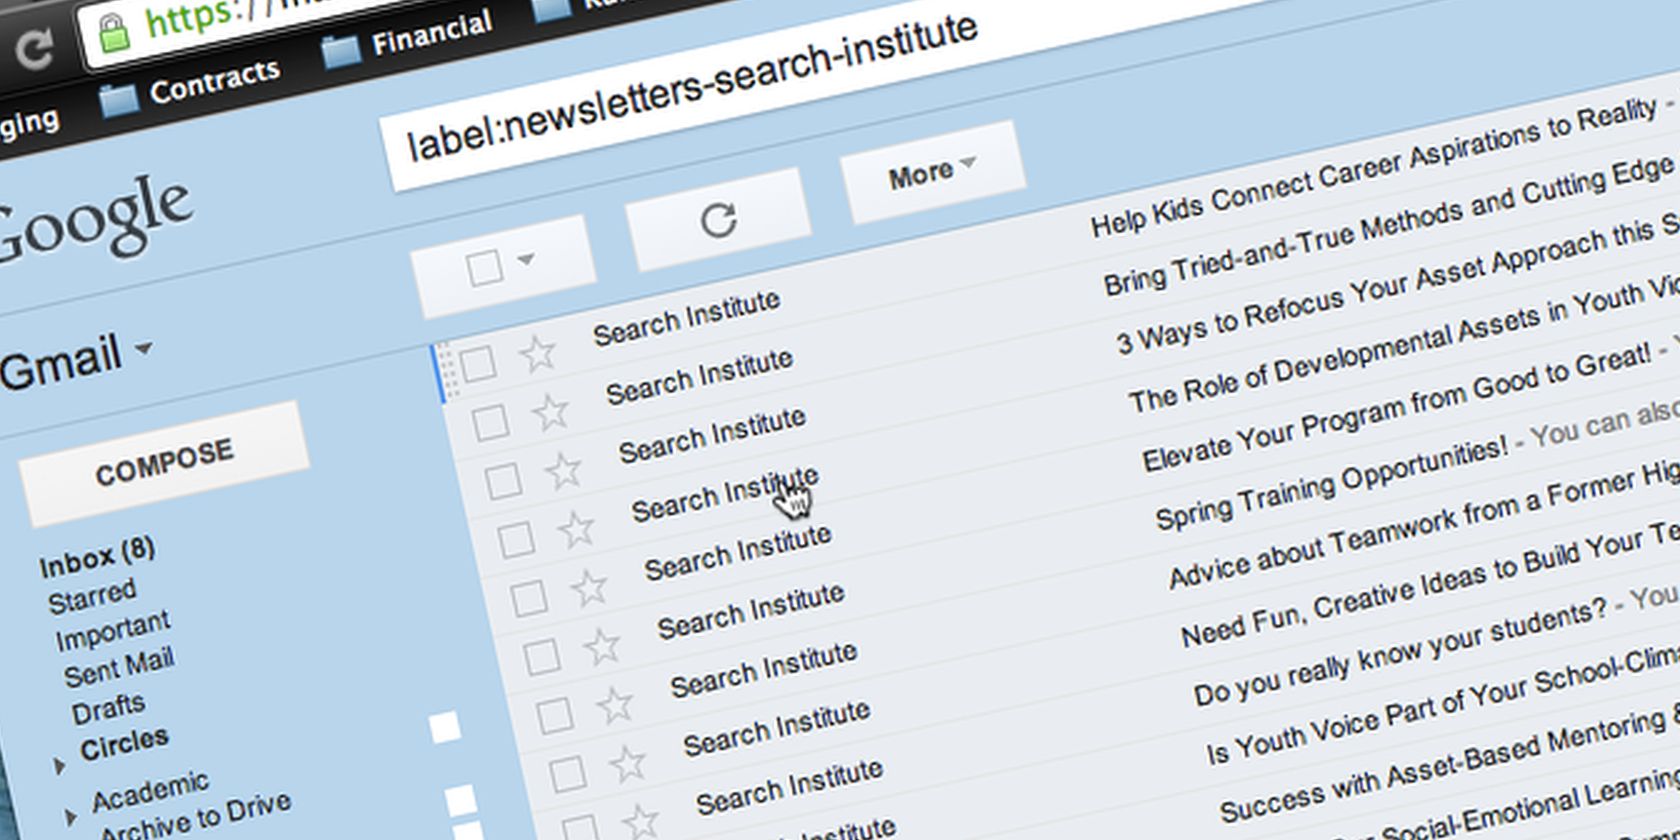Star the 'Role of Developmental Assets' email
Viewport: 1680px width, 840px height.
[x=577, y=529]
